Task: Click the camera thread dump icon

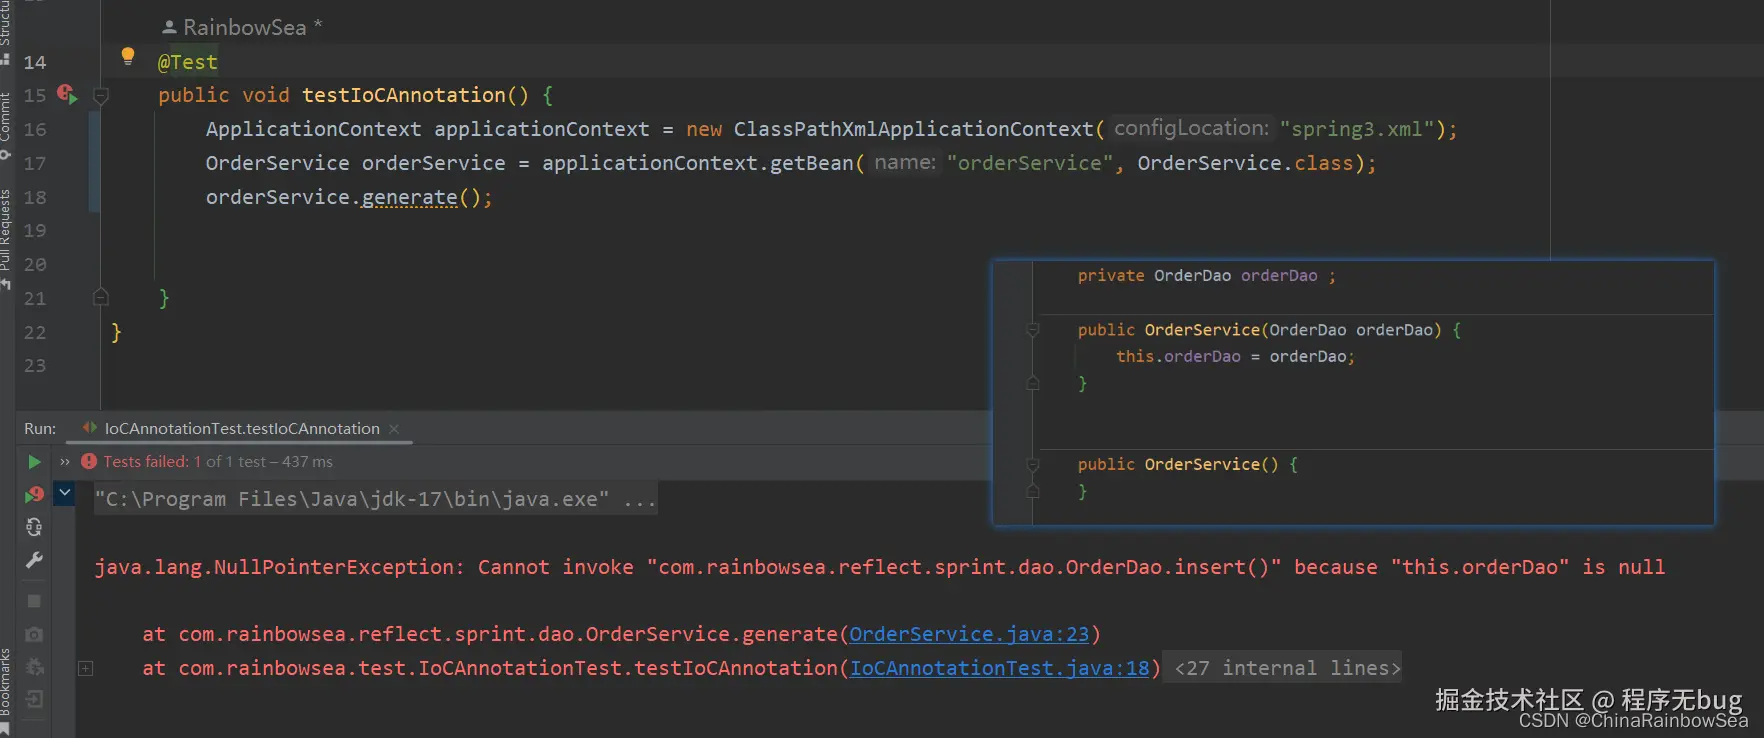Action: (x=34, y=634)
